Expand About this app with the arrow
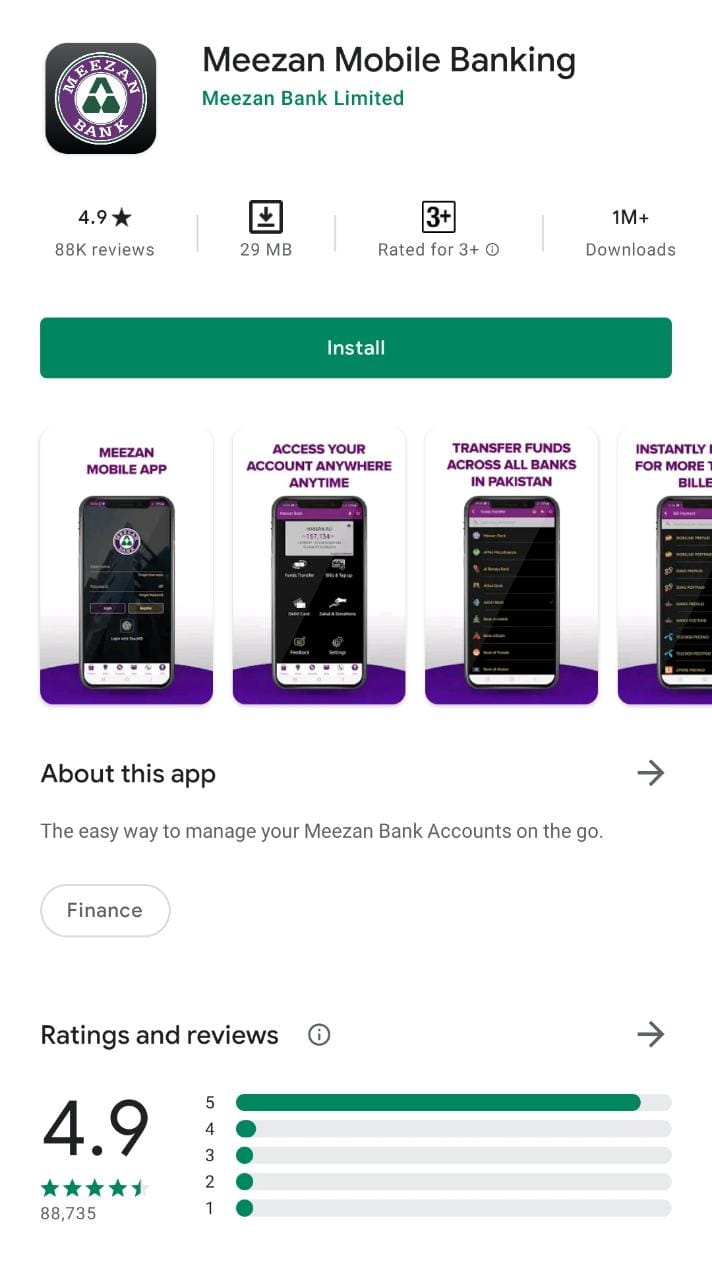 651,773
